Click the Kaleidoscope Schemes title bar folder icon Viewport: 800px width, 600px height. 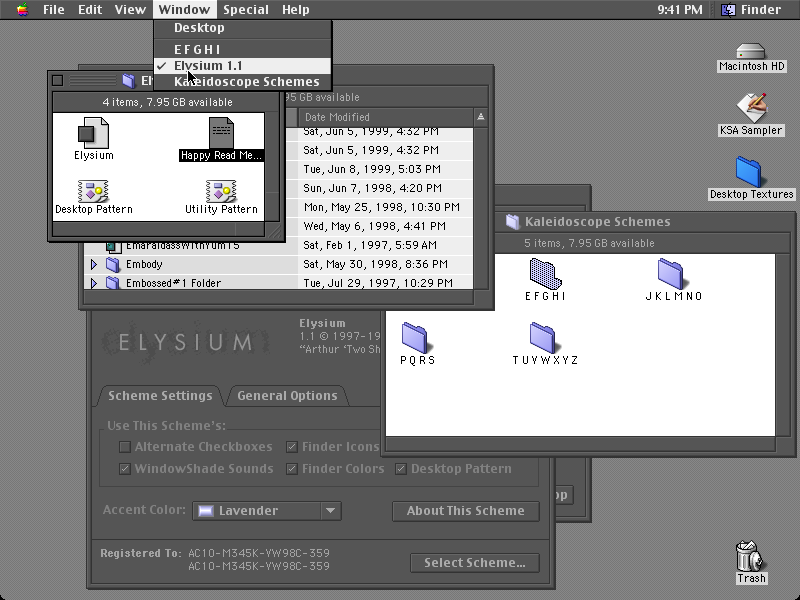pyautogui.click(x=512, y=221)
